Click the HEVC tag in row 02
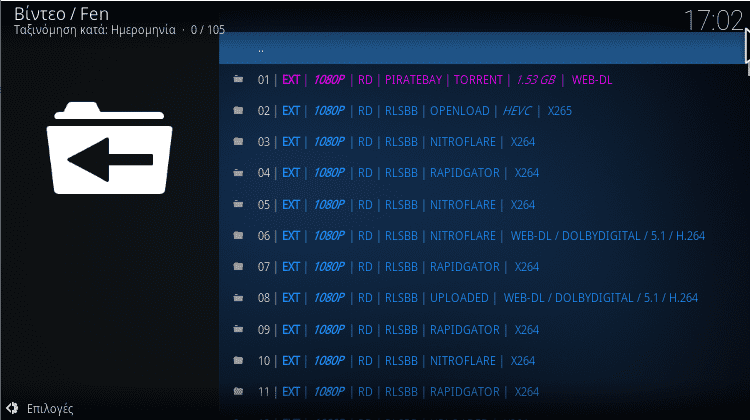This screenshot has height=420, width=750. coord(517,111)
